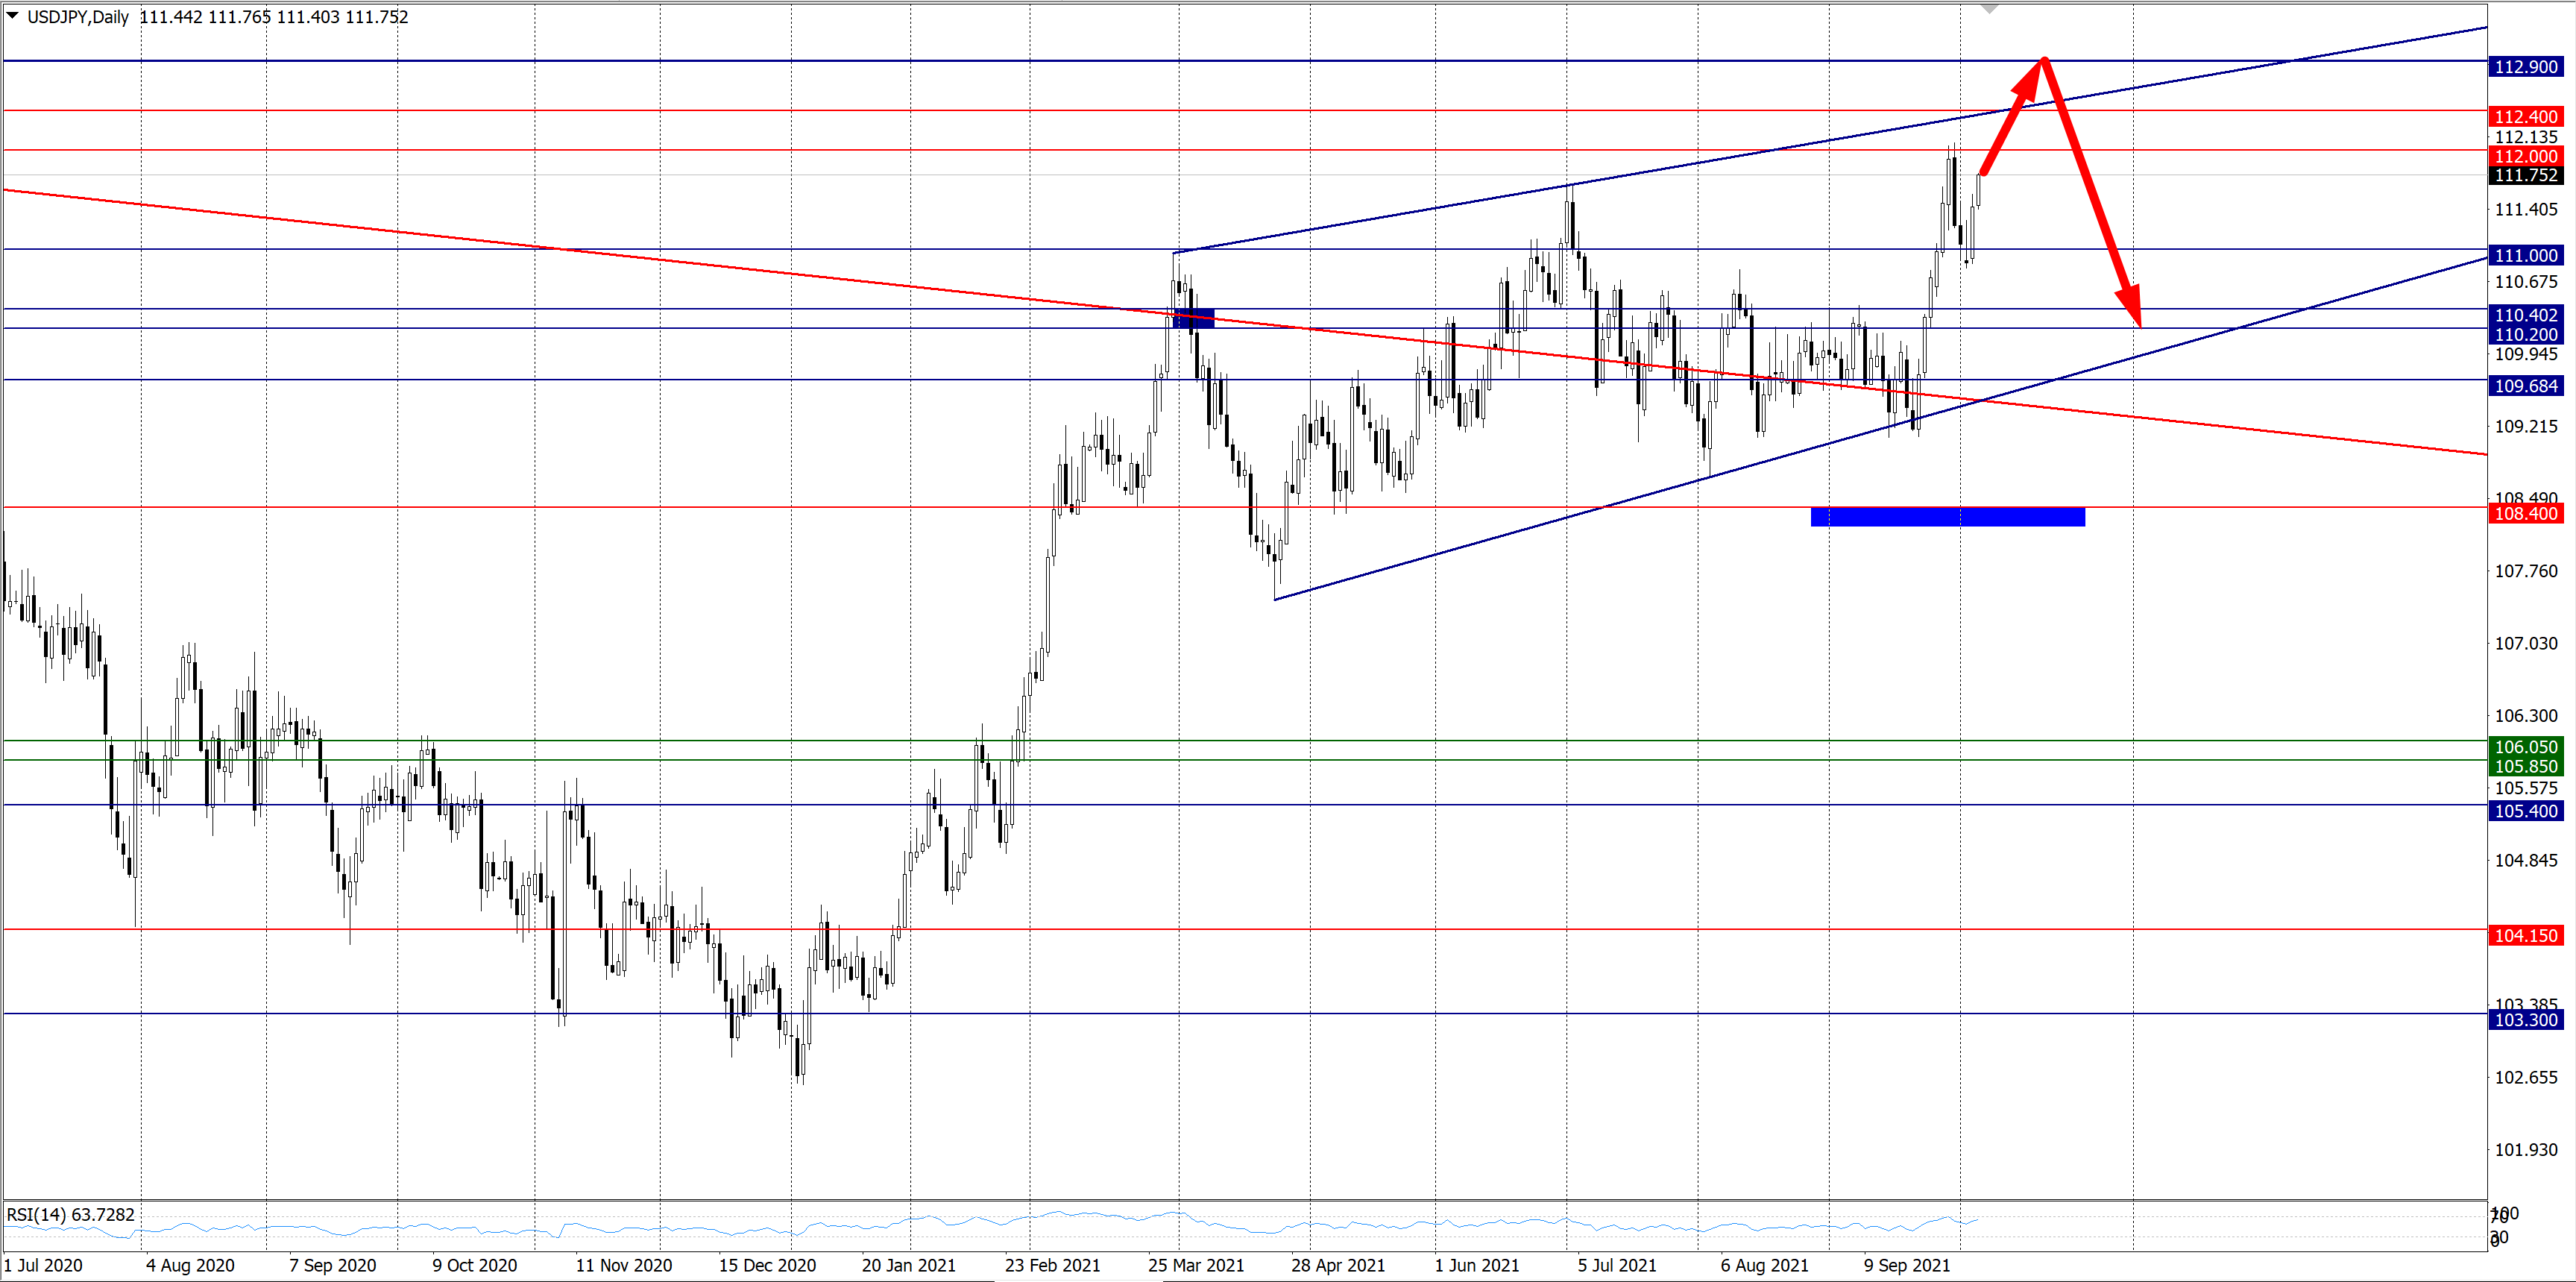Click the red 104.150 price label
This screenshot has height=1282, width=2576.
tap(2525, 936)
